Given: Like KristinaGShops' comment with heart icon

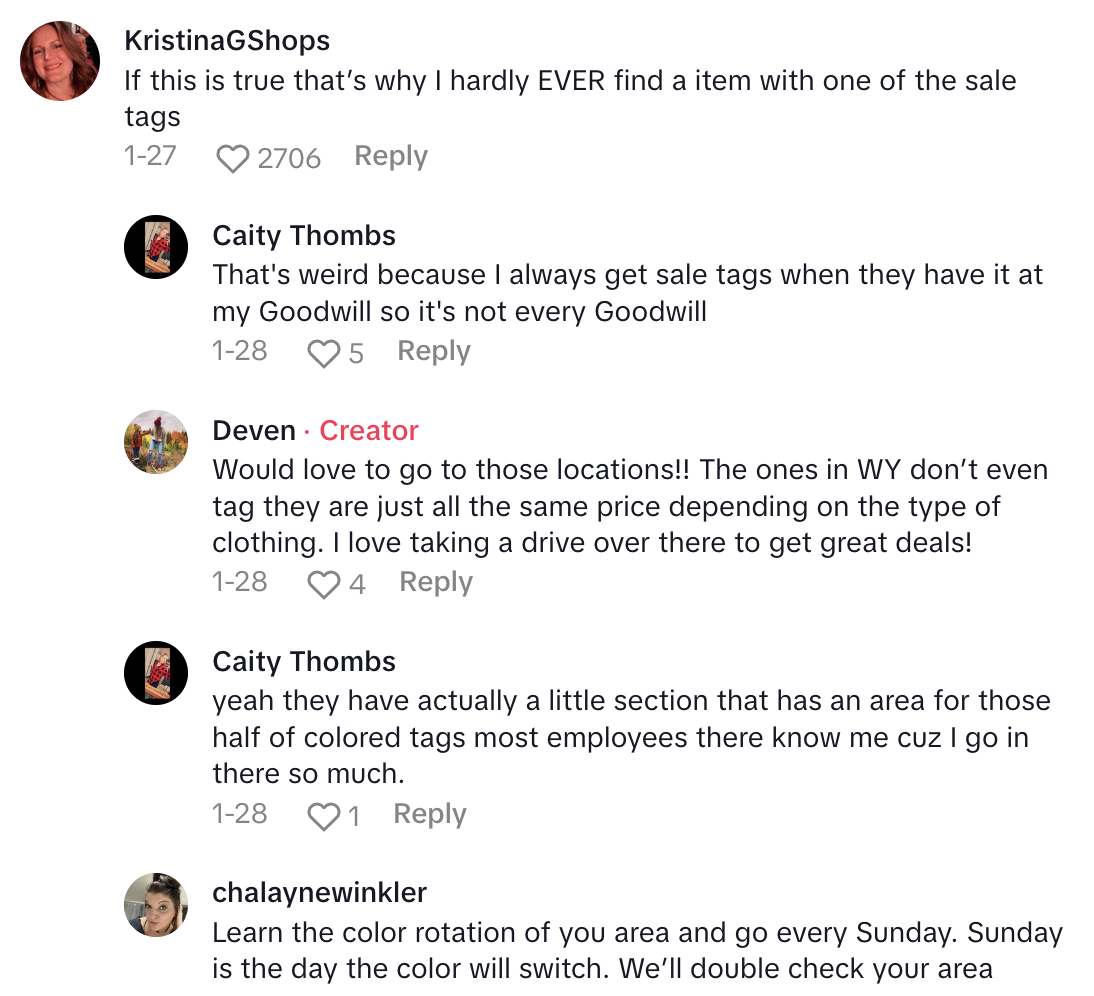Looking at the screenshot, I should [232, 159].
